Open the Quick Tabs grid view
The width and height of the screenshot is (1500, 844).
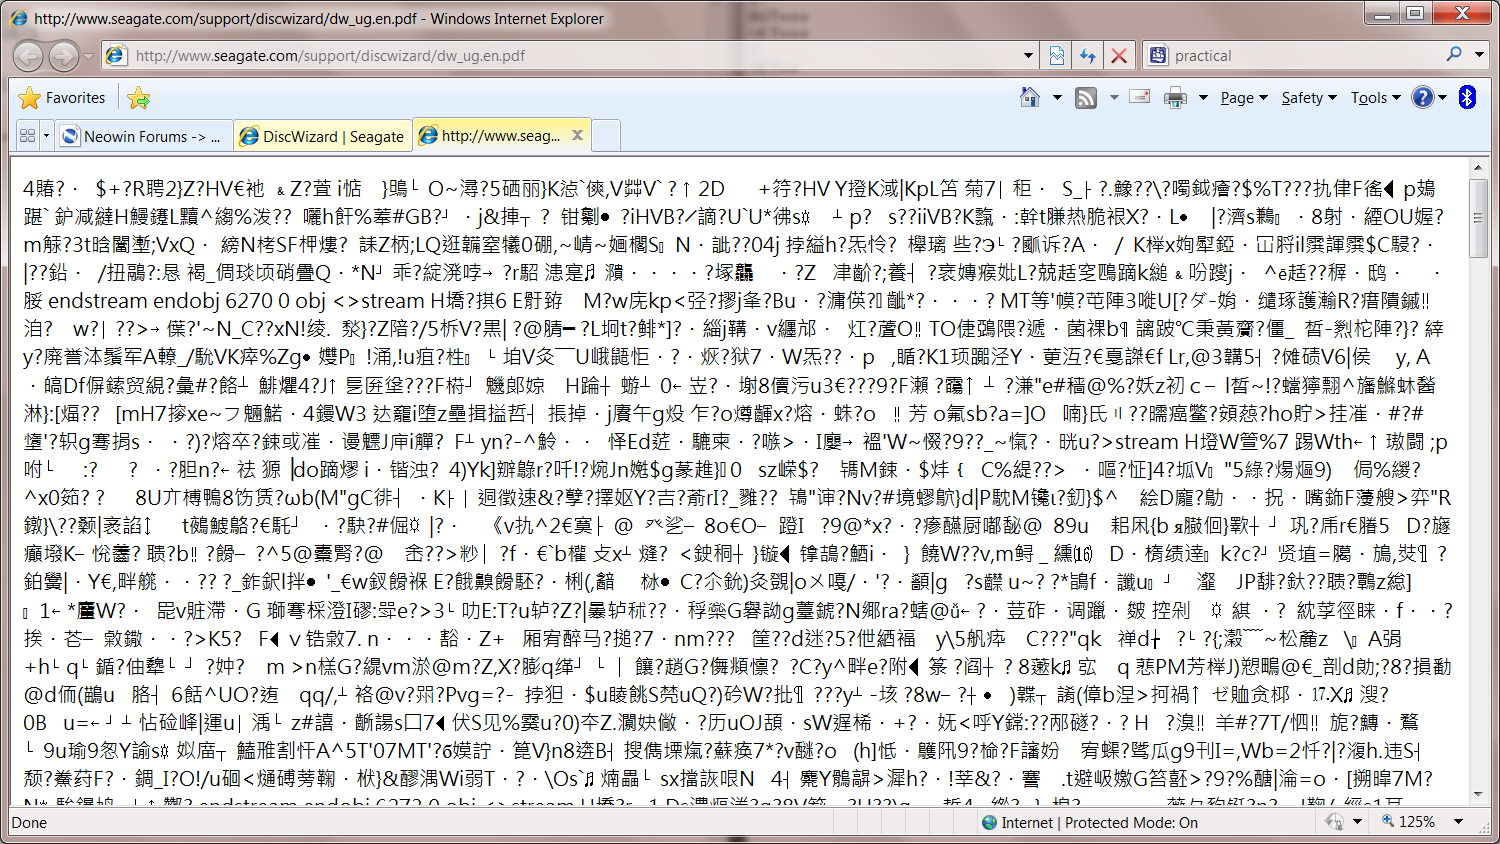[x=28, y=136]
